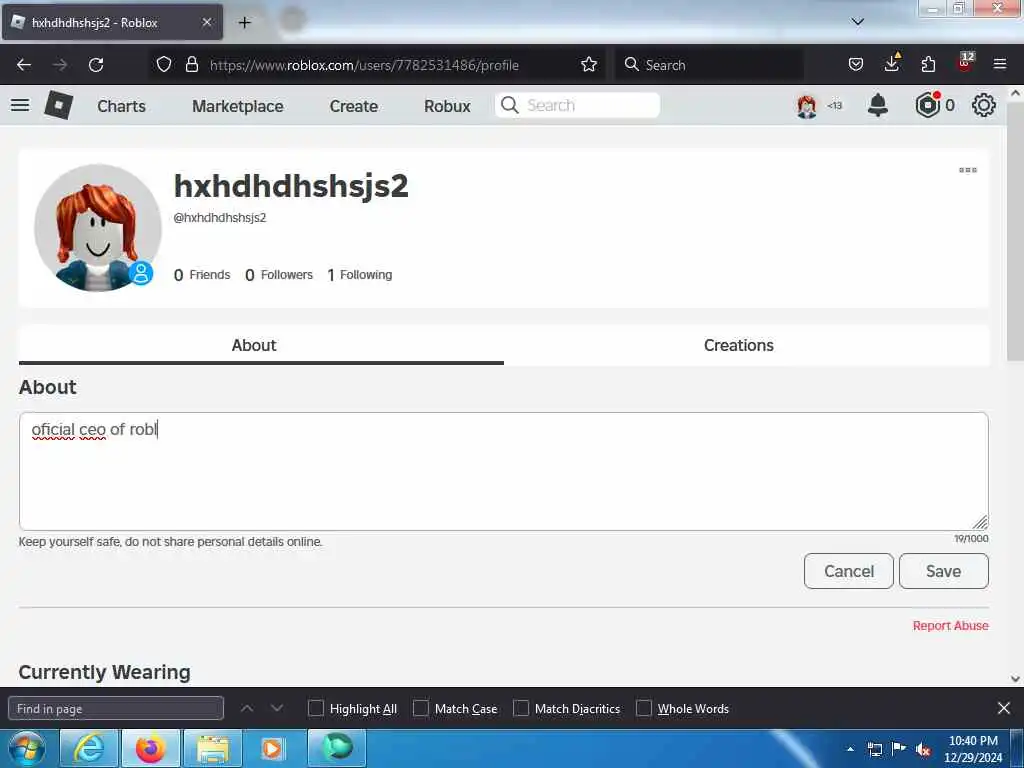Open the Firefox downloads icon
Image resolution: width=1024 pixels, height=768 pixels.
coord(892,63)
